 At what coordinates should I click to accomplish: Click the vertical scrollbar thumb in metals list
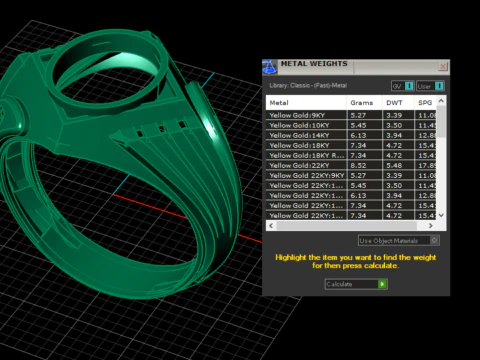point(441,122)
